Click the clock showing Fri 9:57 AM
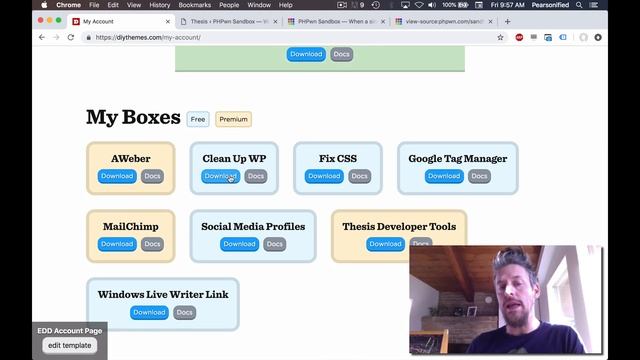Screen dimensions: 640x360 tap(507, 5)
